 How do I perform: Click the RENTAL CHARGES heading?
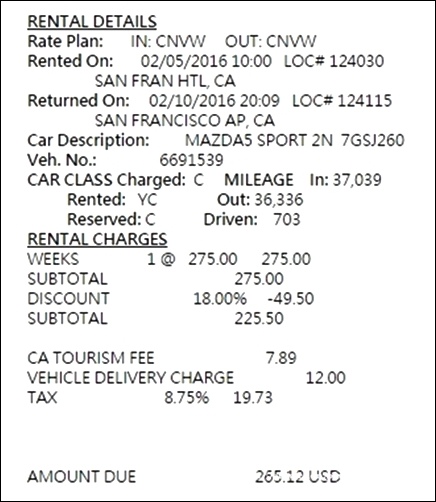[x=97, y=239]
